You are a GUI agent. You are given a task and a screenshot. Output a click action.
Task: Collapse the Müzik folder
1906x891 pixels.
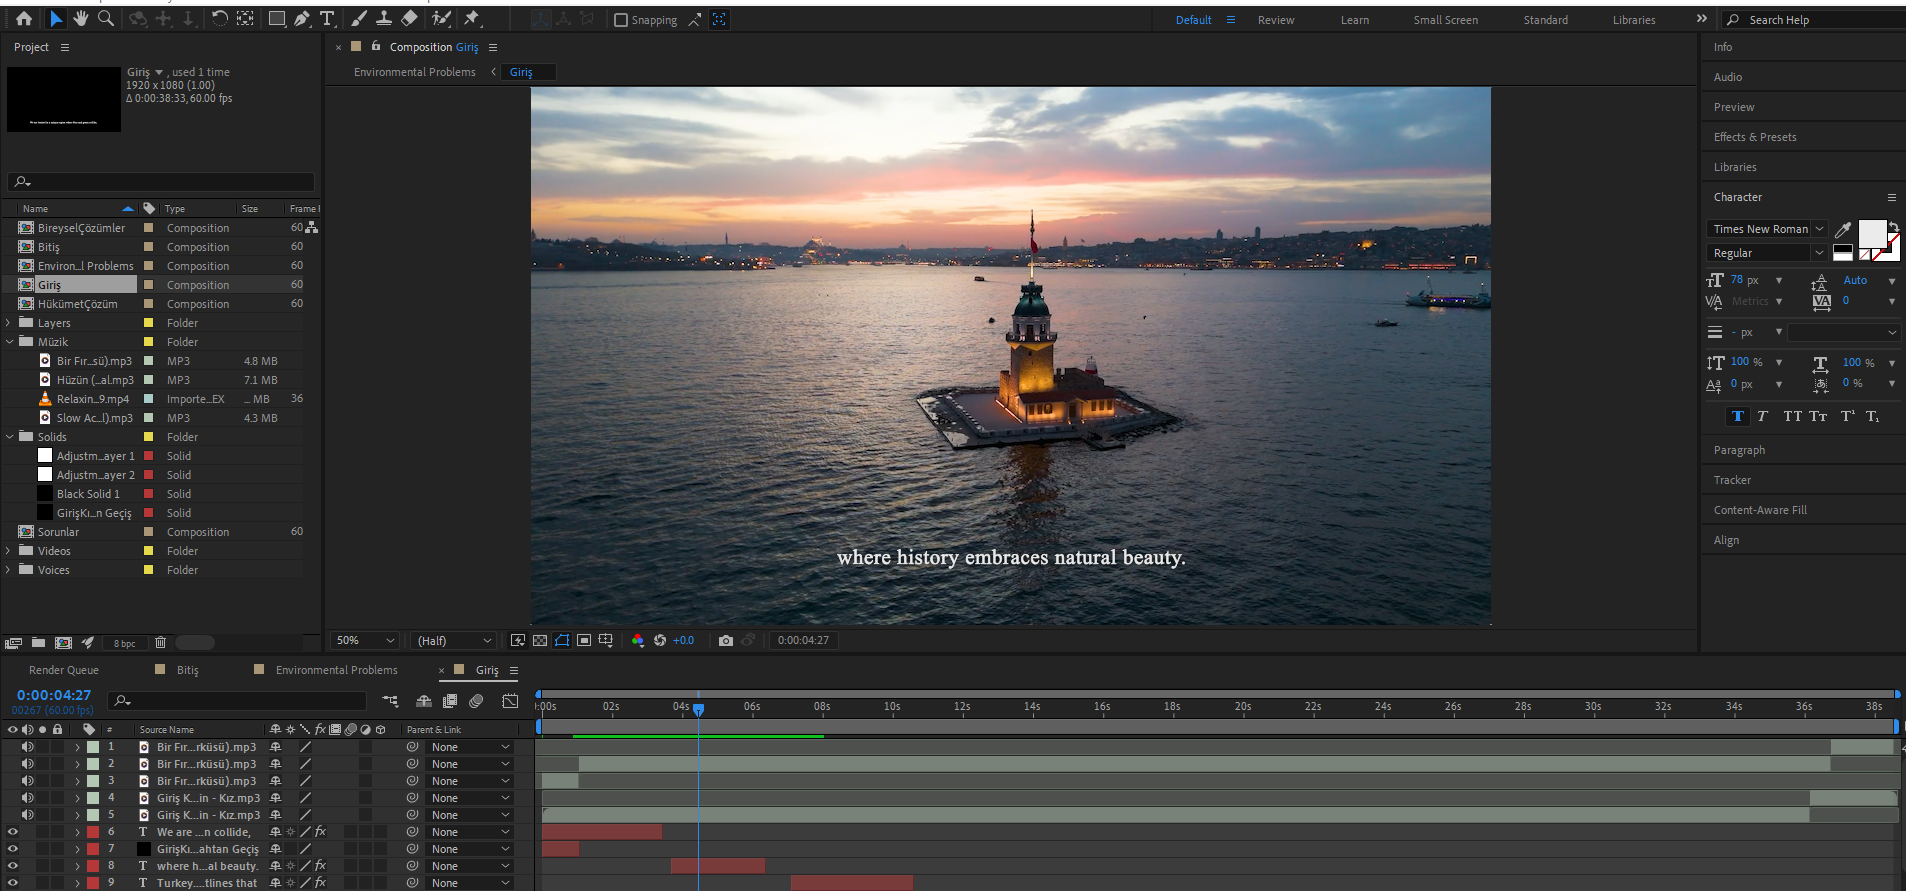point(9,342)
